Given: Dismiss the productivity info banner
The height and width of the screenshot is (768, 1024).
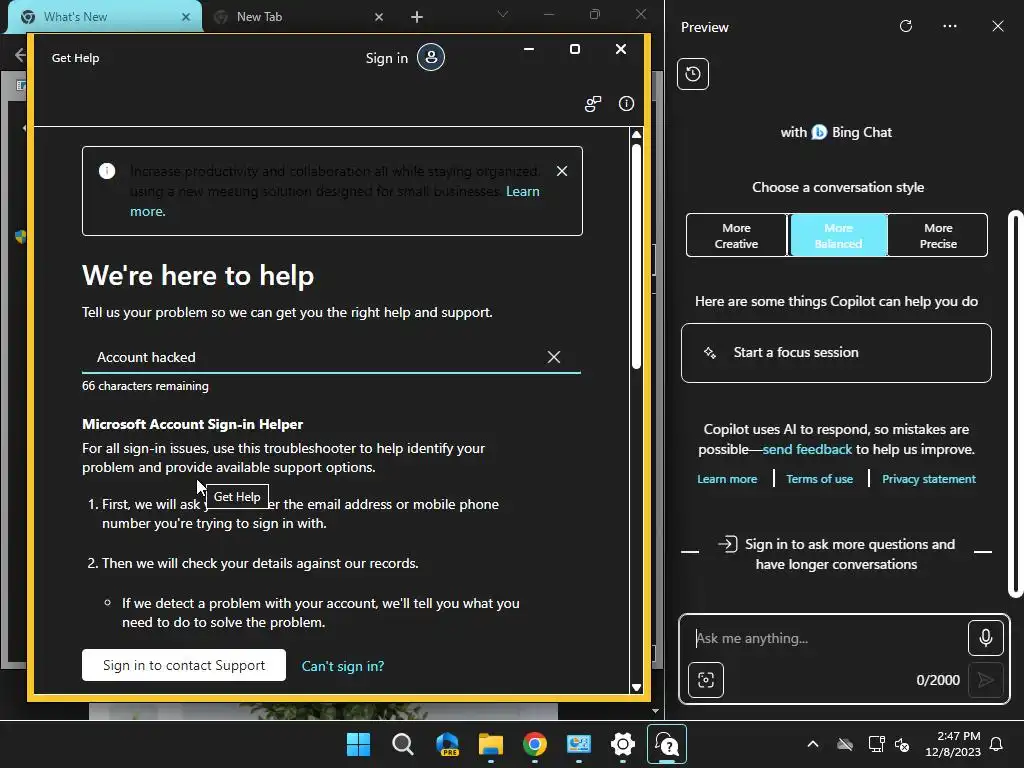Looking at the screenshot, I should coord(562,171).
